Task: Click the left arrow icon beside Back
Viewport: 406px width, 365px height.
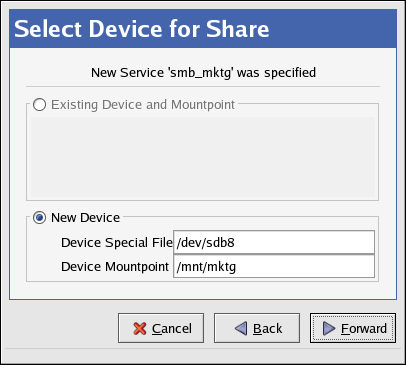Action: (x=241, y=329)
